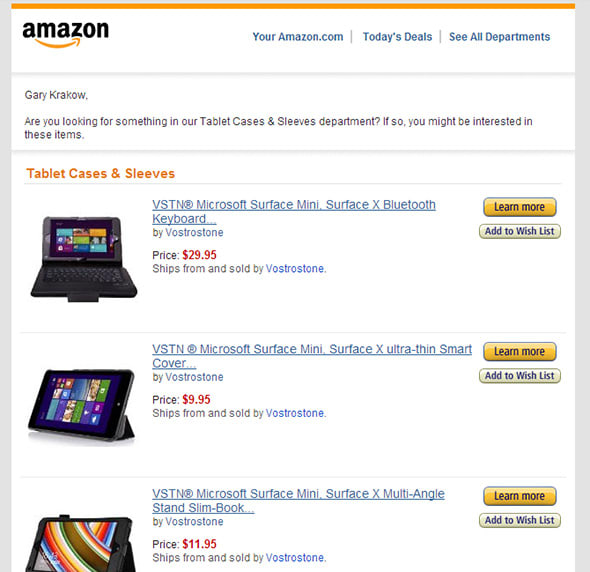Click Learn more for Multi-Angle Stand case
Image resolution: width=590 pixels, height=572 pixels.
(519, 496)
